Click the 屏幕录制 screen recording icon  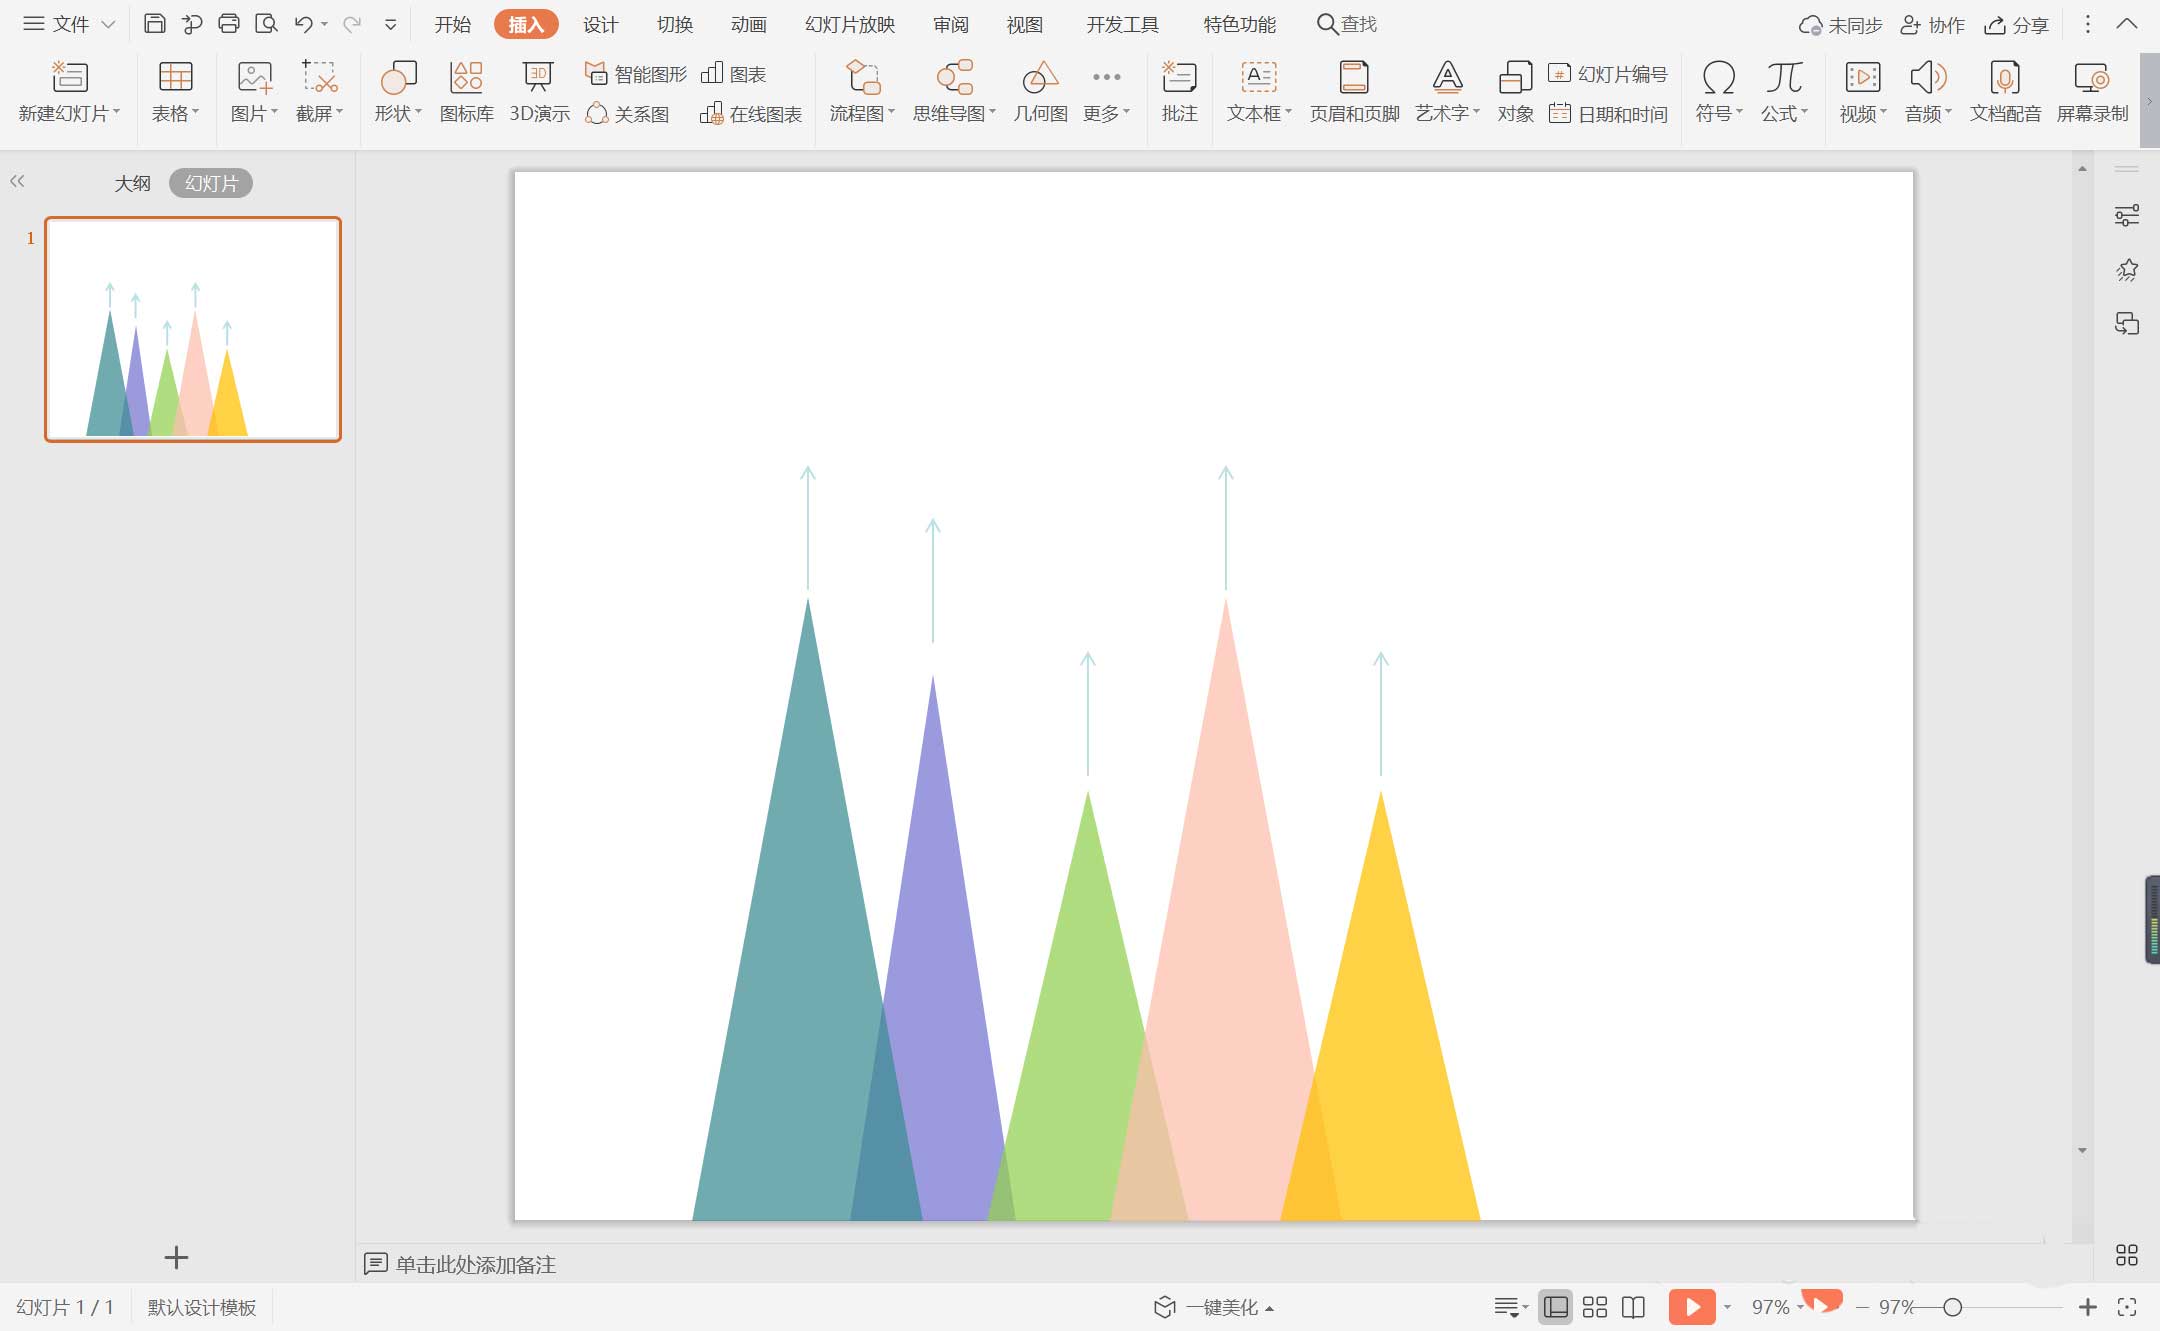(2091, 78)
